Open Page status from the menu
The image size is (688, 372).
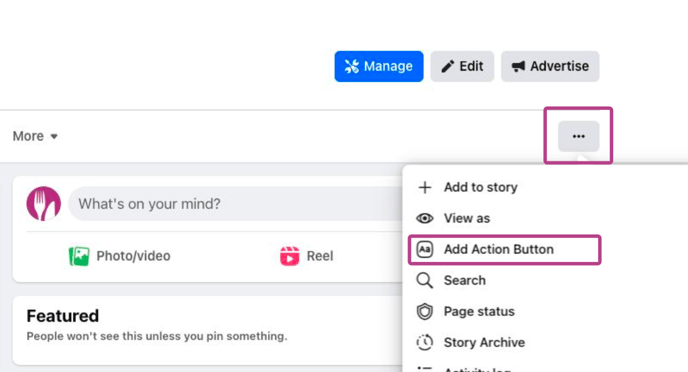[x=544, y=311]
